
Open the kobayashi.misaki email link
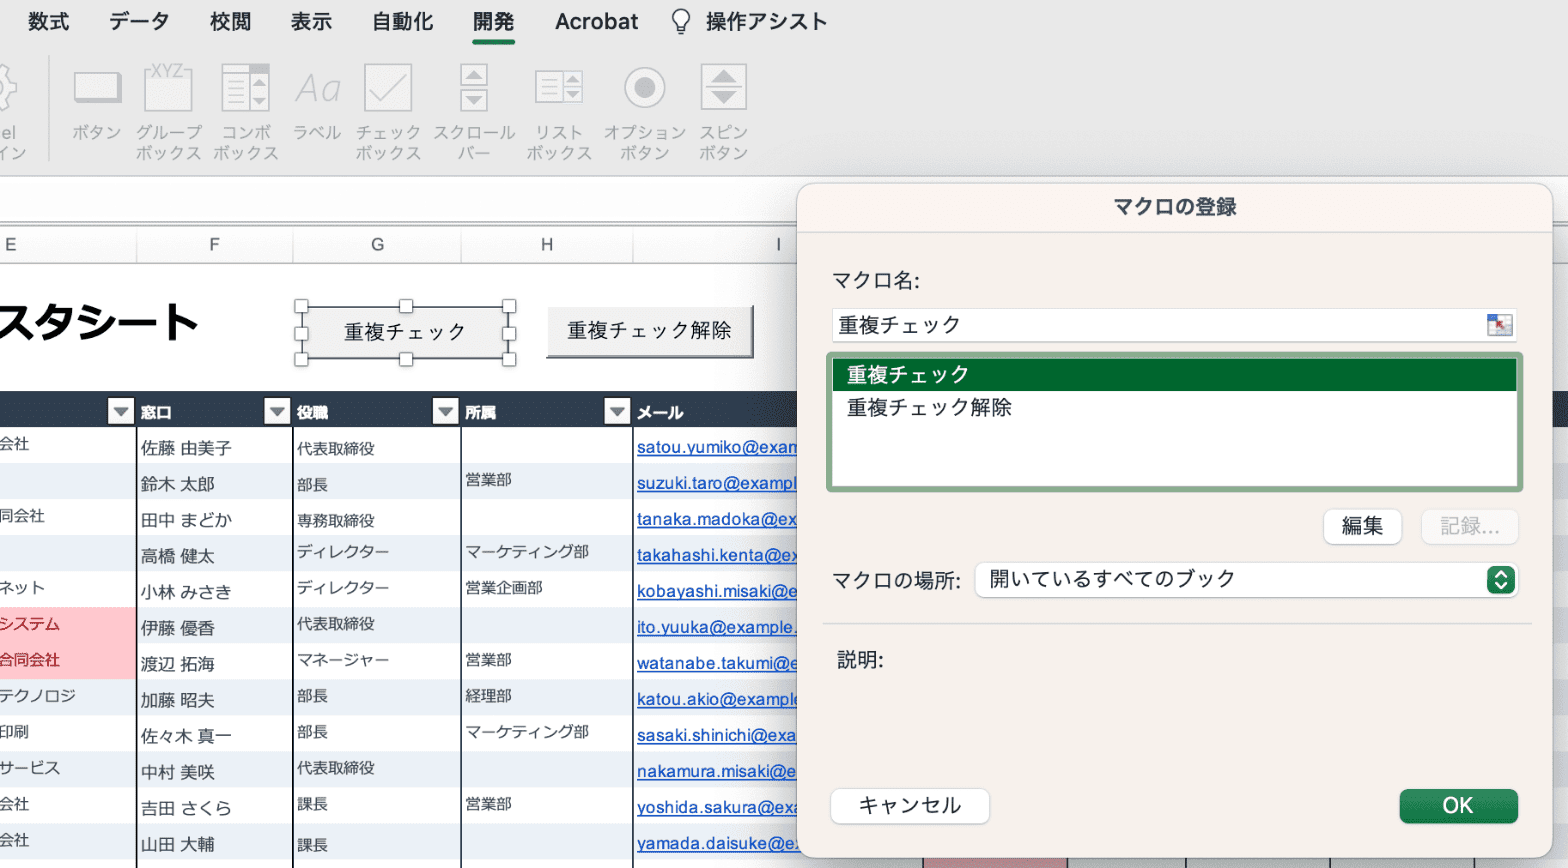[717, 591]
